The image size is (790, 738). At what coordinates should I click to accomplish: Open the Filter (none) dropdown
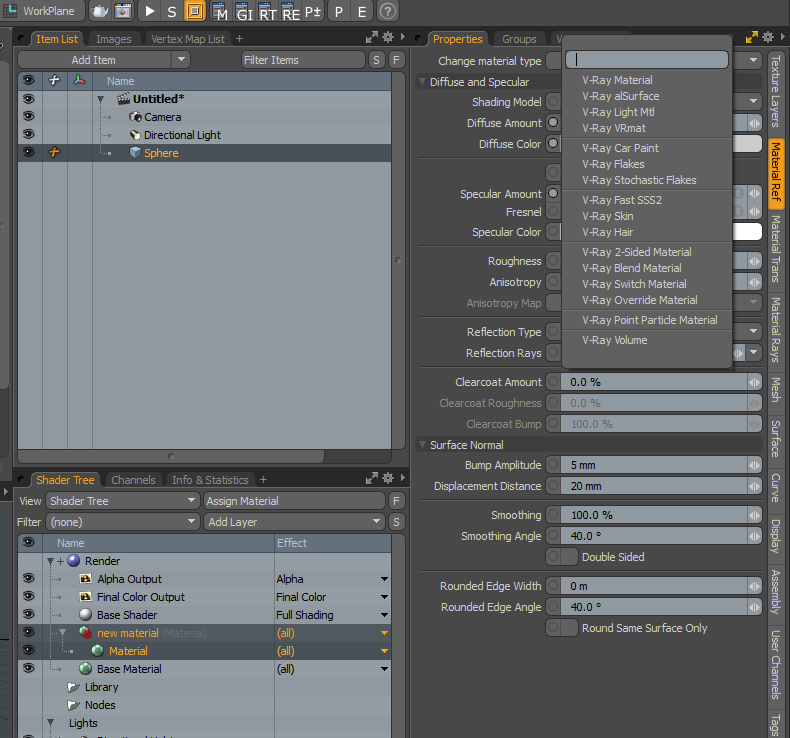(122, 522)
